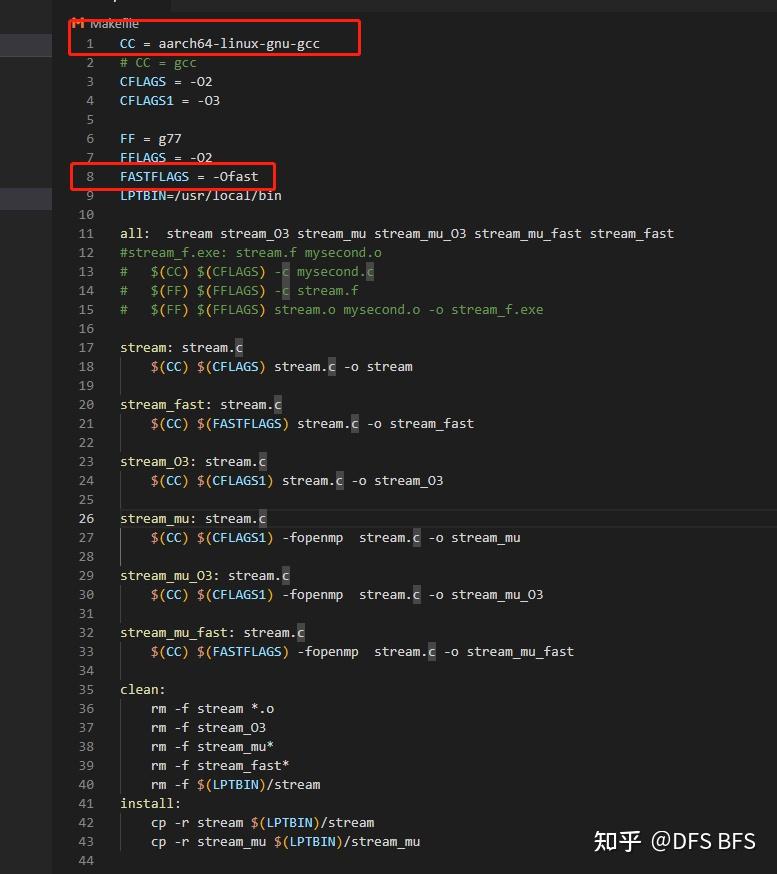Screen dimensions: 777x874
Task: Click the Makefile breadcrumb icon
Action: [x=78, y=24]
